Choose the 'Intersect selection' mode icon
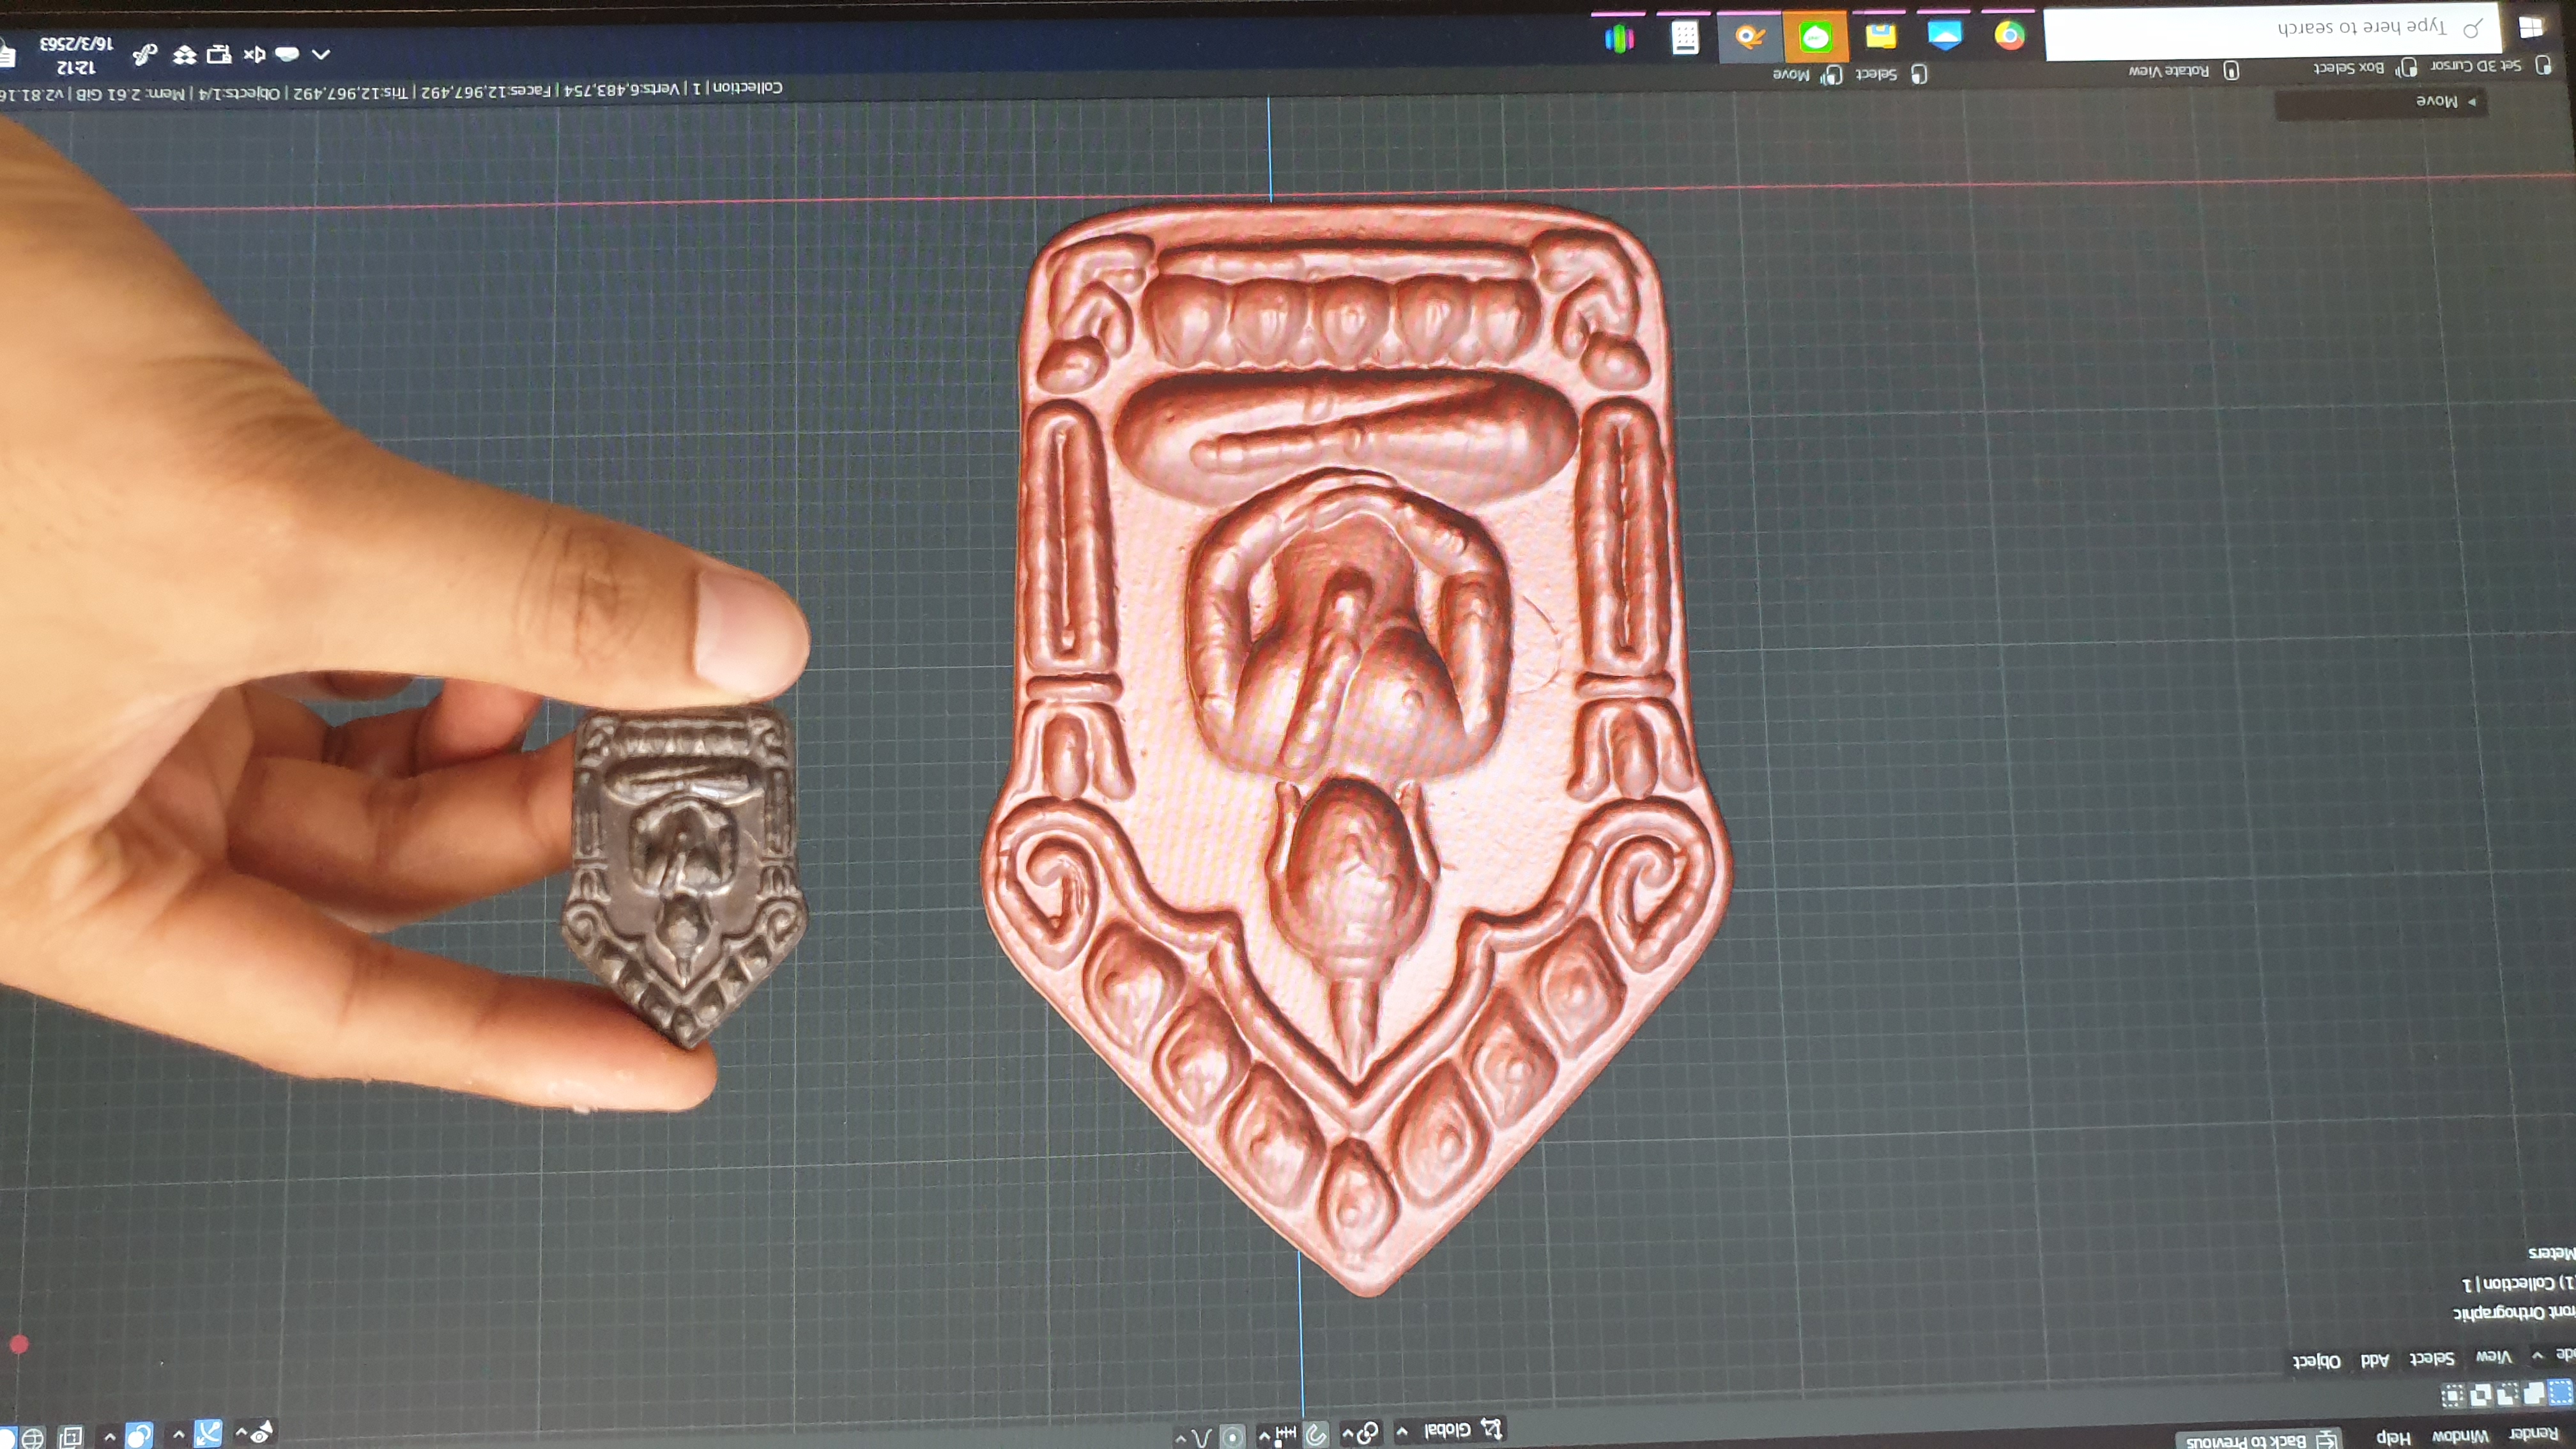This screenshot has height=1449, width=2576. [x=2453, y=1396]
